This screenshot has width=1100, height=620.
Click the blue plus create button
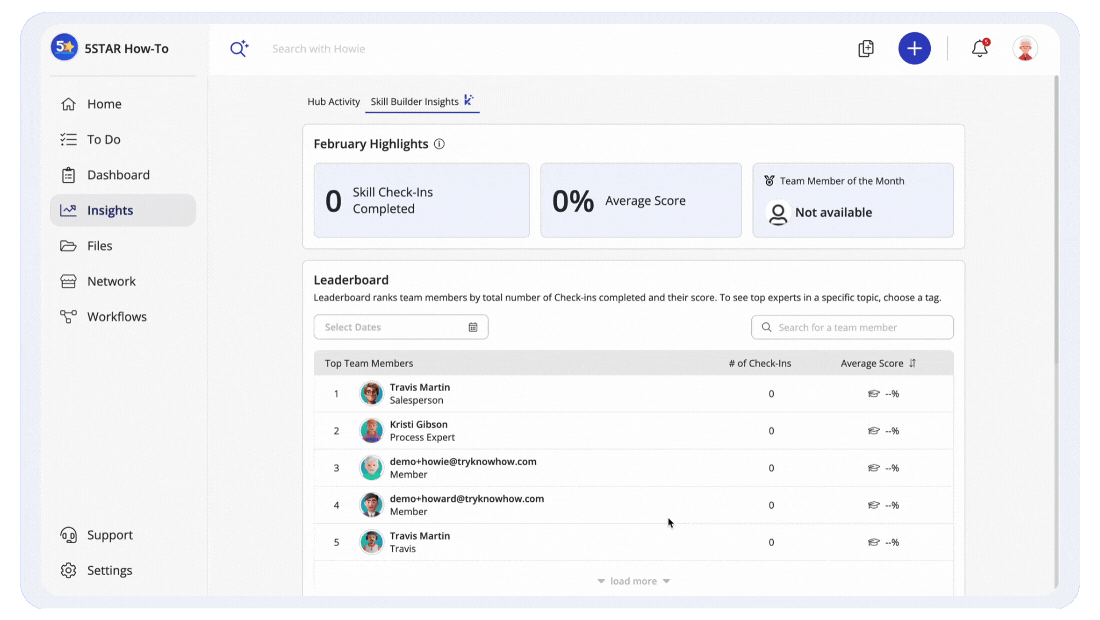[x=914, y=48]
